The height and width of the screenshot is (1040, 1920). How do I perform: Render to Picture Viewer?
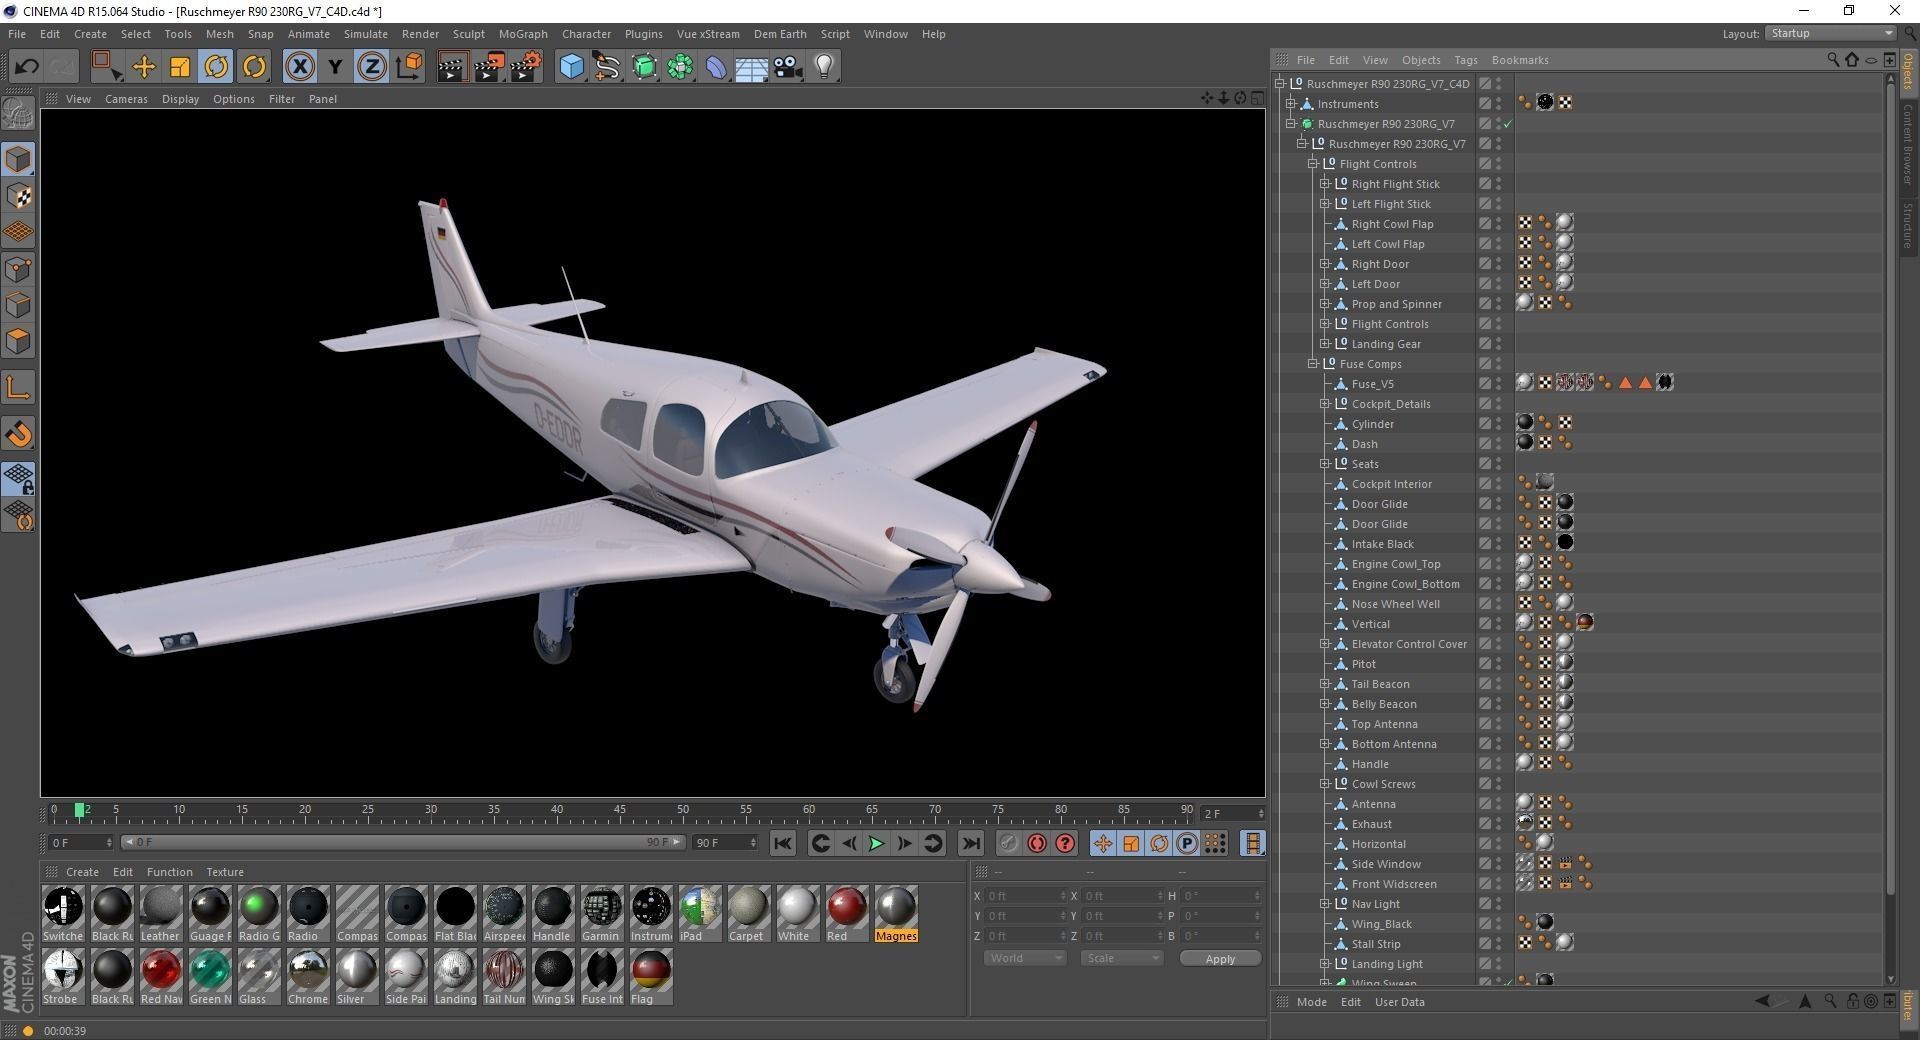pyautogui.click(x=489, y=67)
